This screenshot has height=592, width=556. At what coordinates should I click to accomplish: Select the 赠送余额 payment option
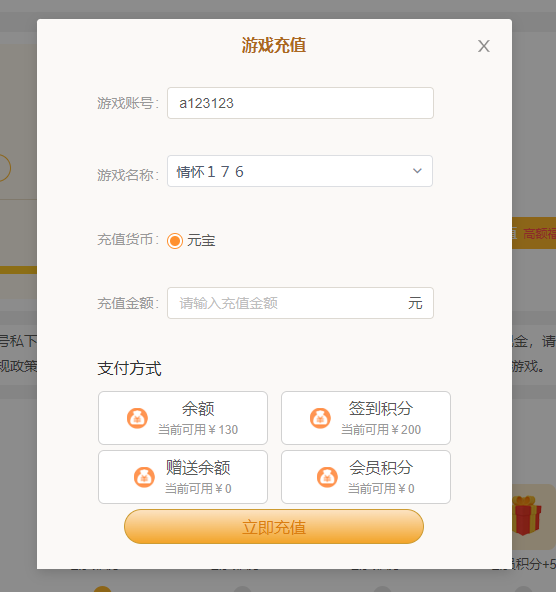(x=183, y=477)
